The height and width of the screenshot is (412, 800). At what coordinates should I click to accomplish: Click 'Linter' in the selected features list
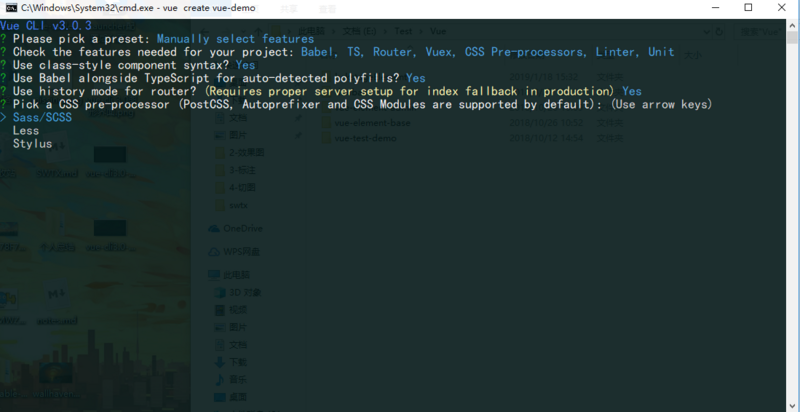point(617,52)
